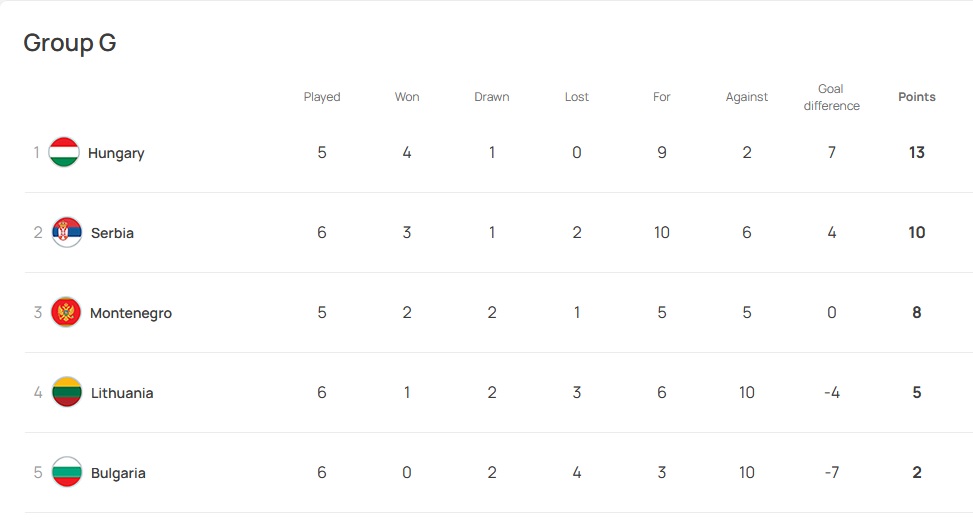Click the Bulgaria flag icon
973x528 pixels.
(67, 473)
